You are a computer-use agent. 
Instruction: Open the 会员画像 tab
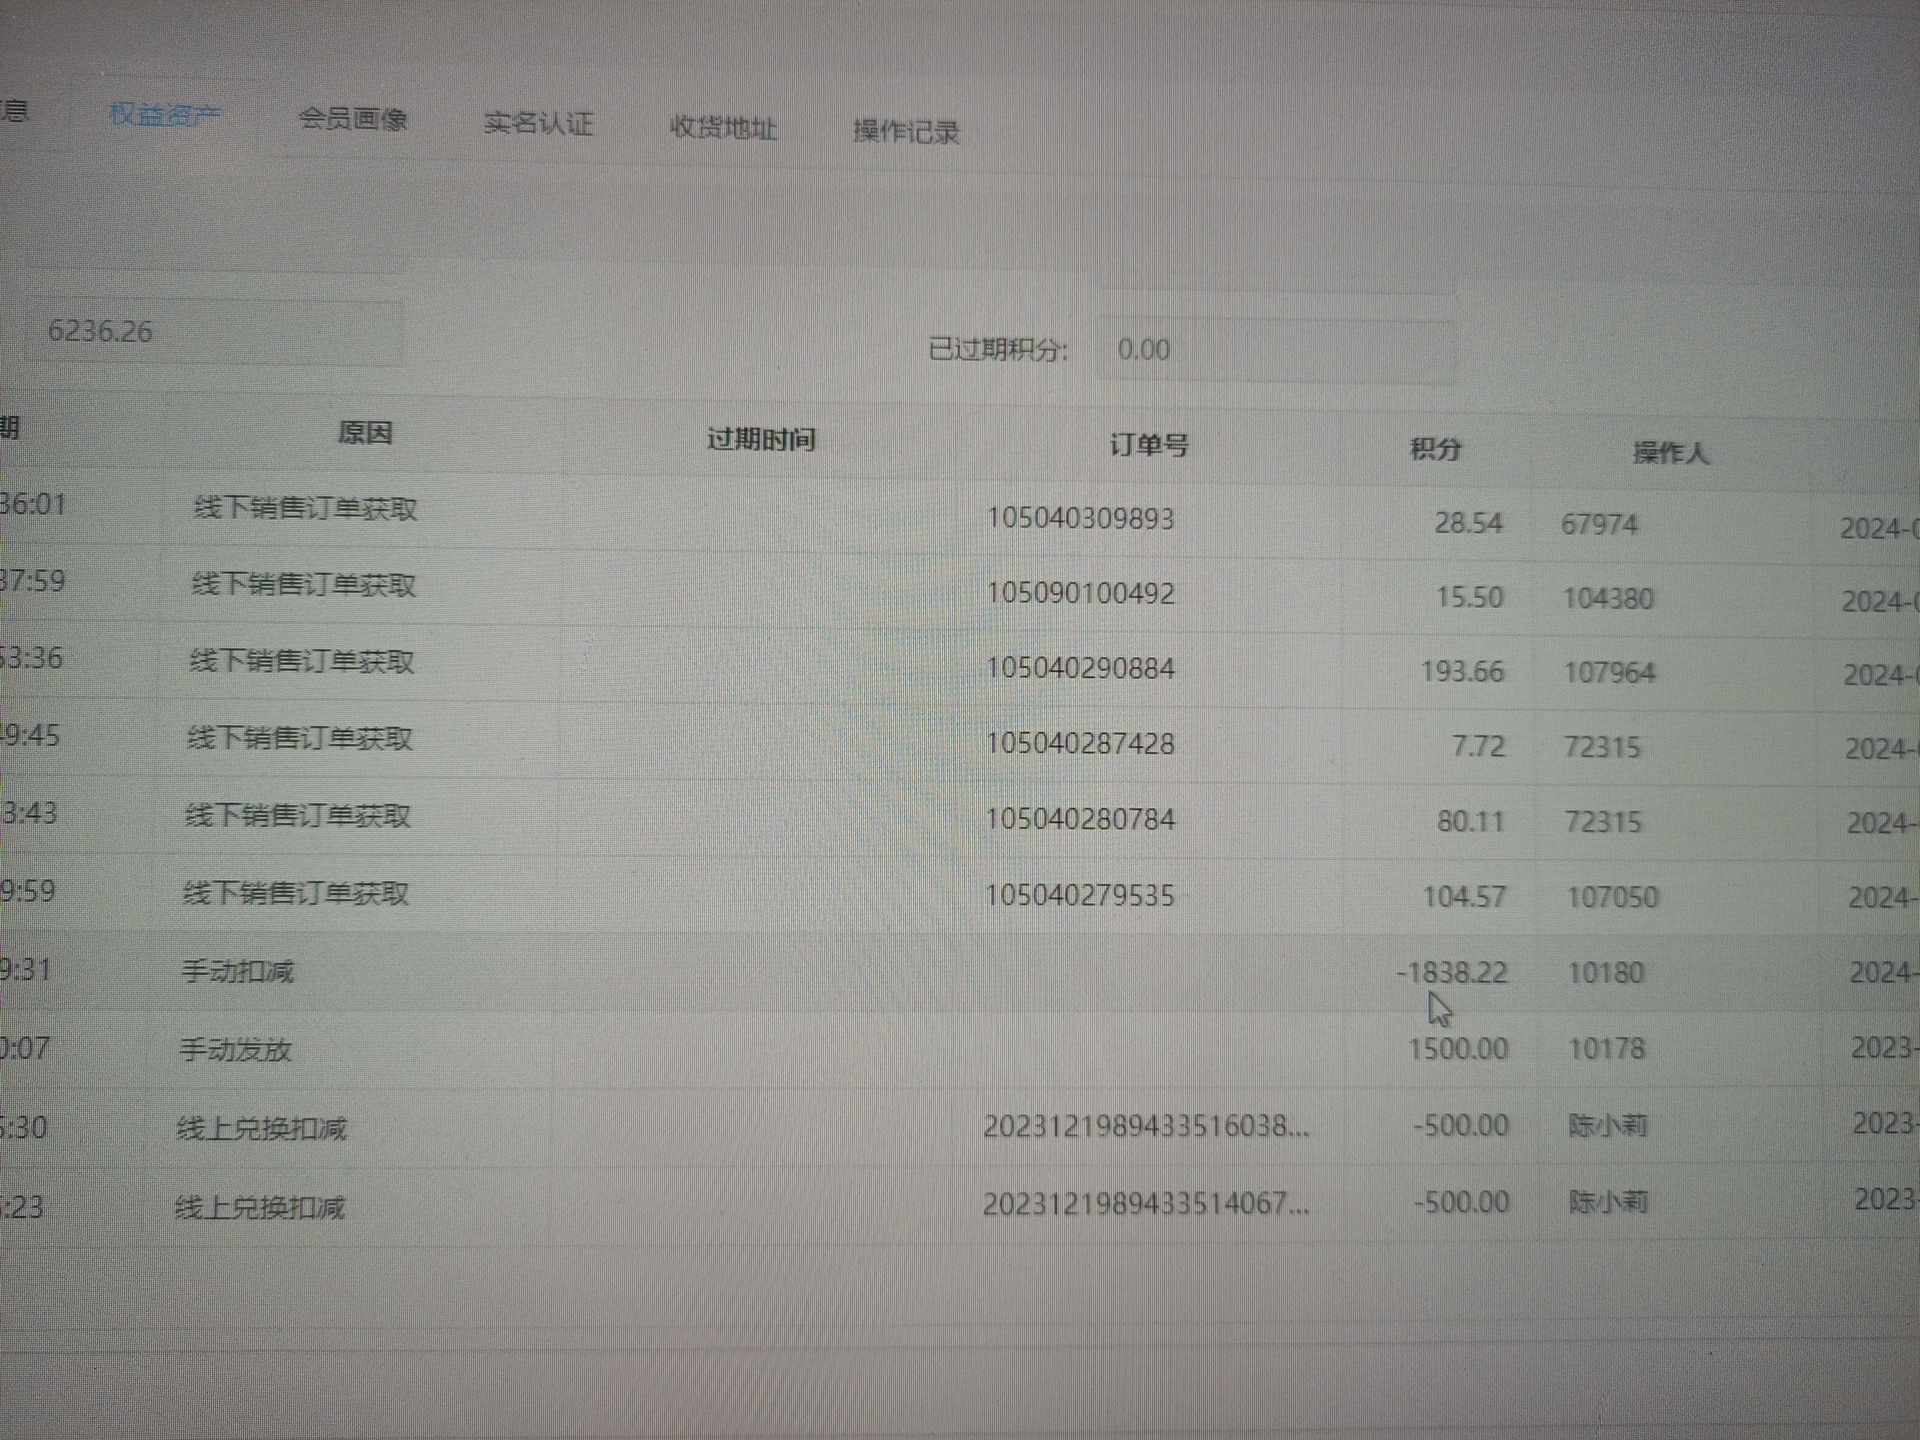(353, 120)
